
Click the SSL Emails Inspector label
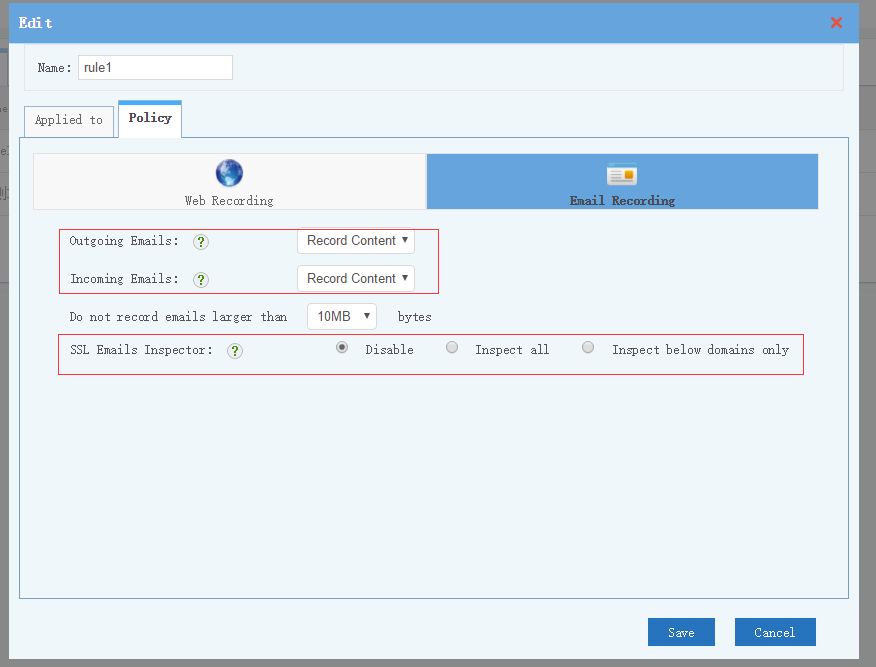141,350
